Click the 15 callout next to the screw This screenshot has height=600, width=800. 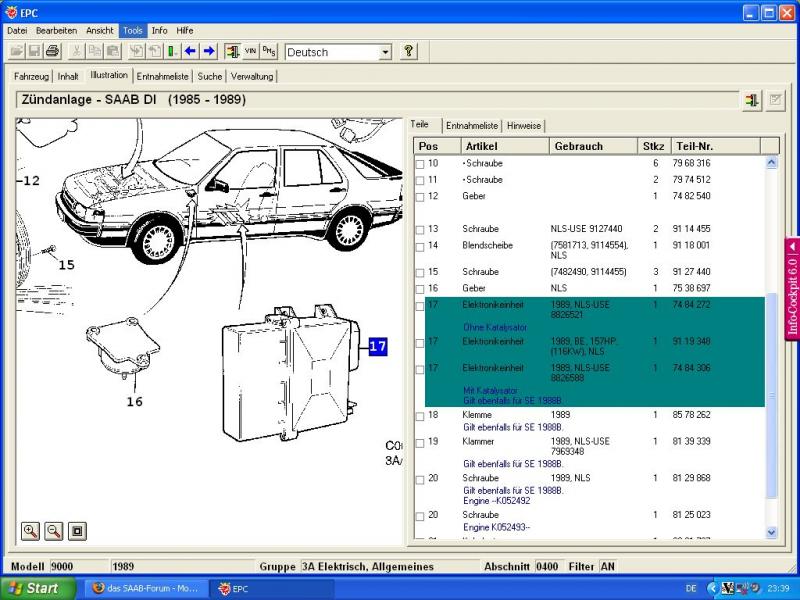[66, 265]
